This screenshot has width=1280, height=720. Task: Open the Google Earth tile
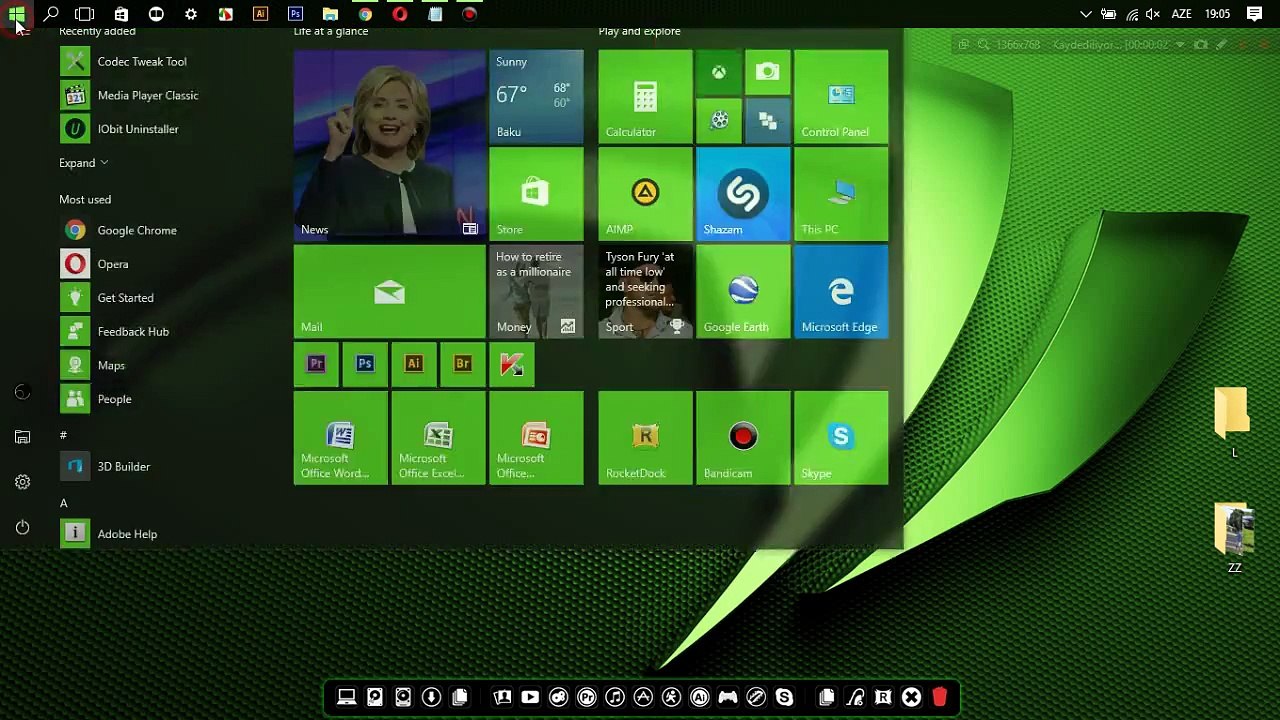coord(743,292)
